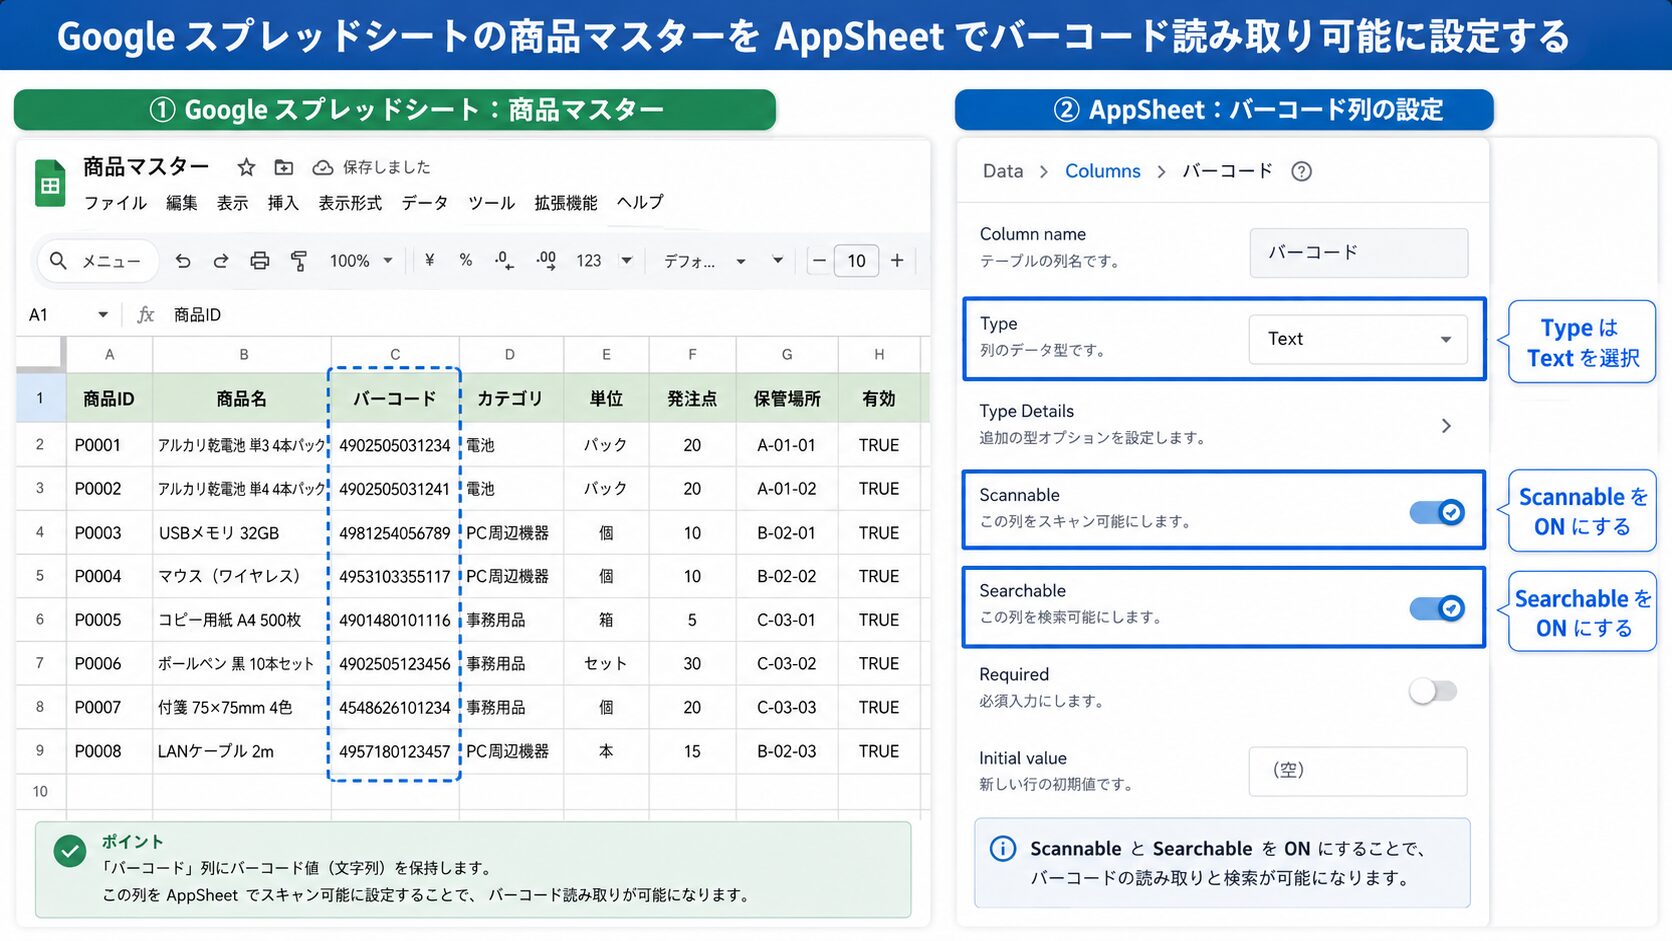Open the ファイル menu
Viewport: 1672px width, 941px height.
tap(115, 203)
